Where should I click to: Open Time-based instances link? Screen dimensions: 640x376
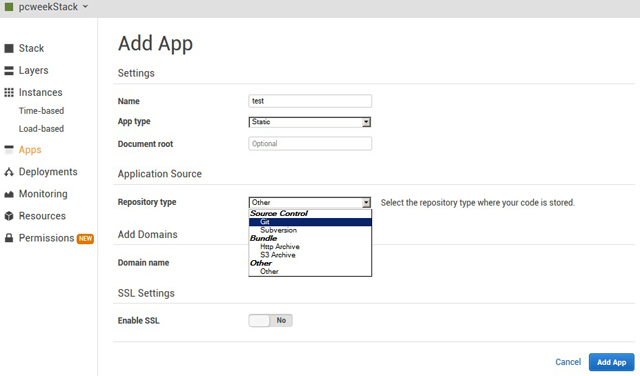(41, 111)
